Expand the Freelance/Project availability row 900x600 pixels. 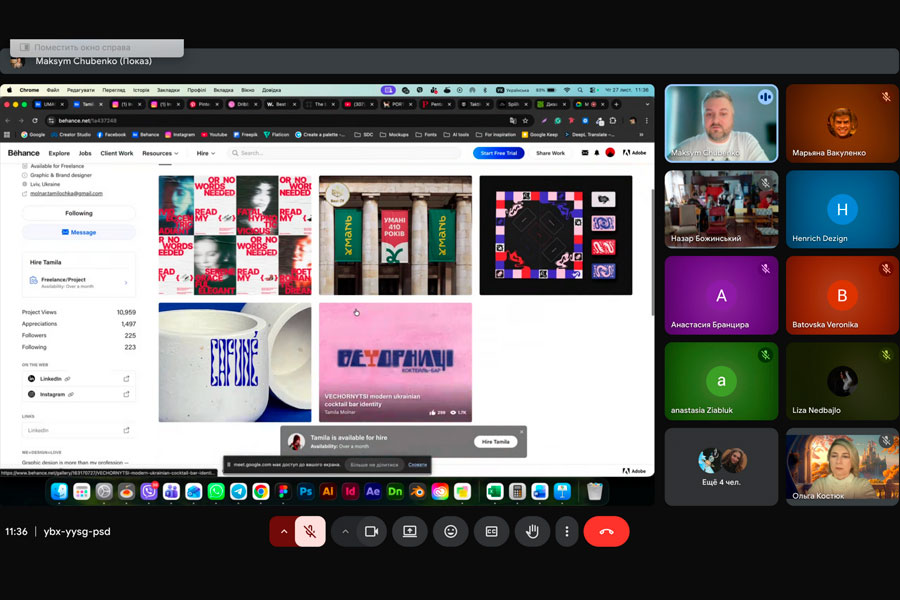click(79, 282)
